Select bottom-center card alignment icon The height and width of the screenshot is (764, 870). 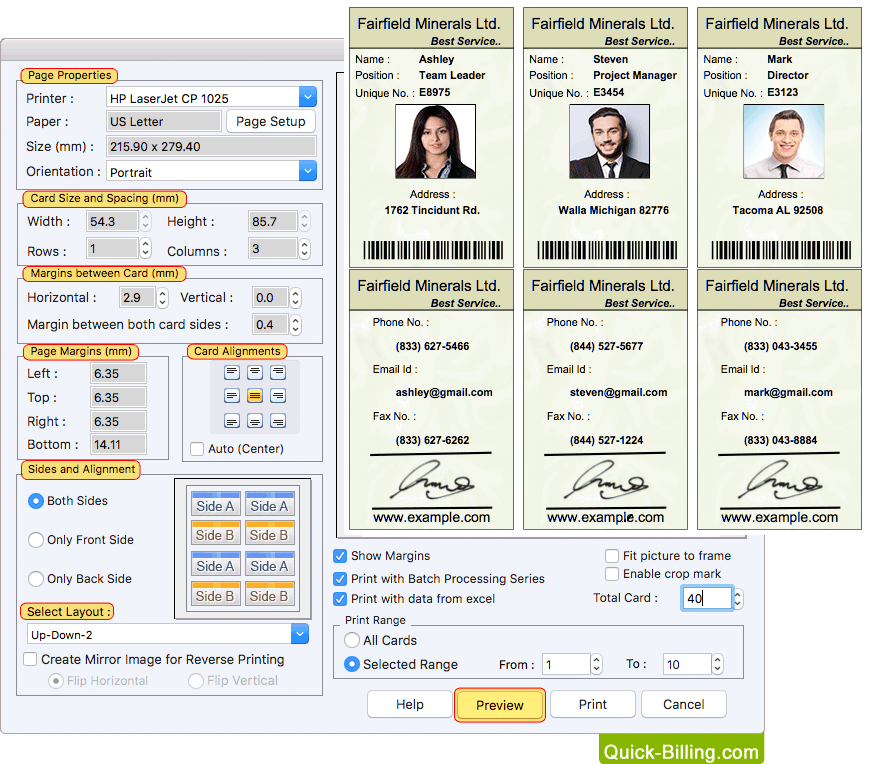(x=255, y=421)
